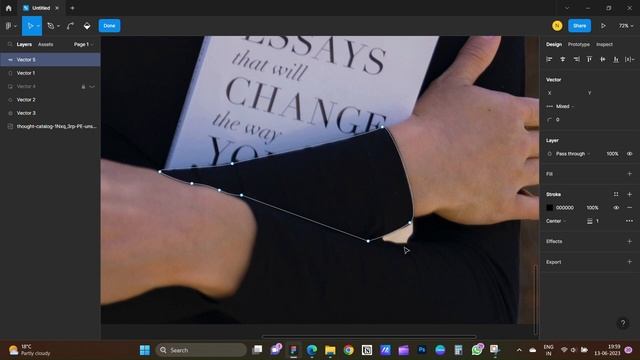Click the black stroke color swatch

pos(549,208)
